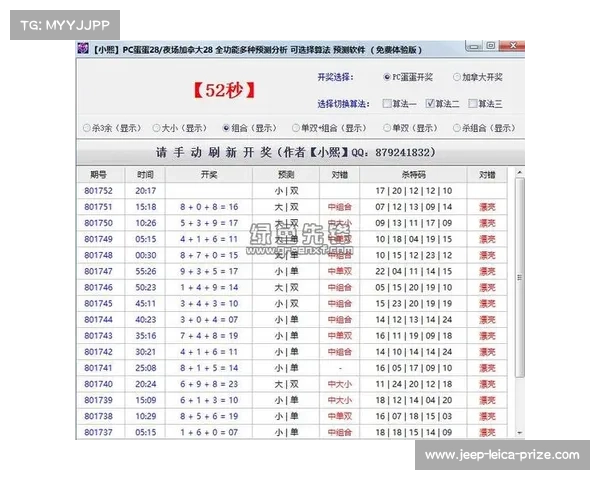Enable 算法一 checkbox

pyautogui.click(x=399, y=104)
